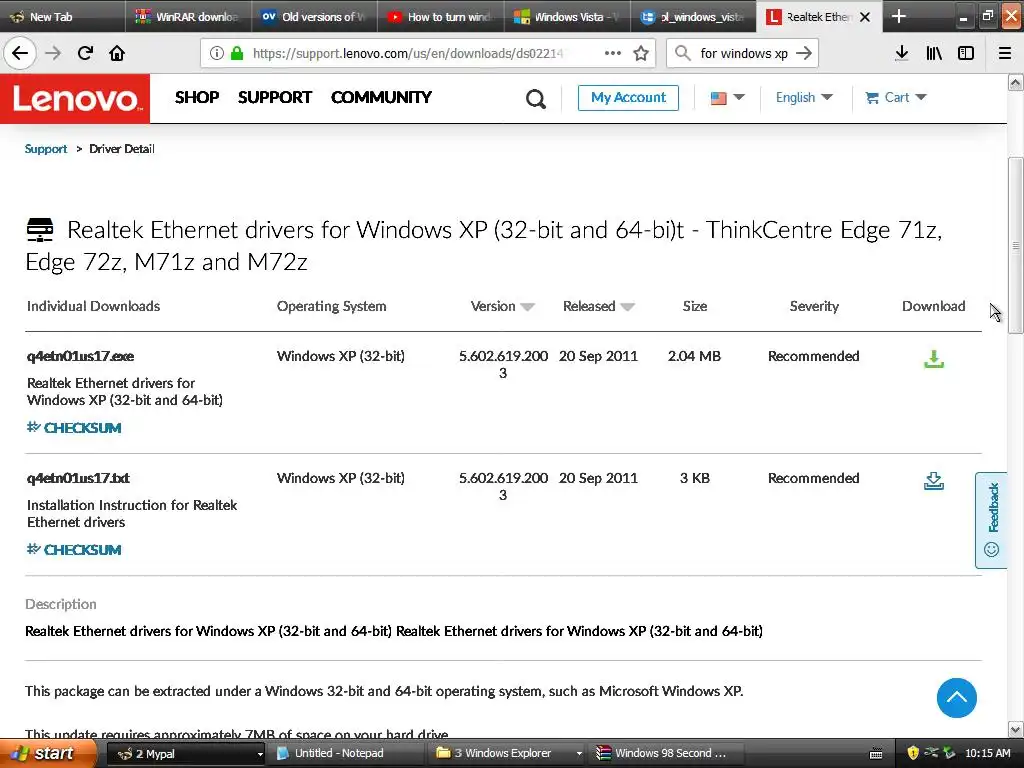Download q4etn01us17.exe driver file
1024x768 pixels.
(934, 359)
